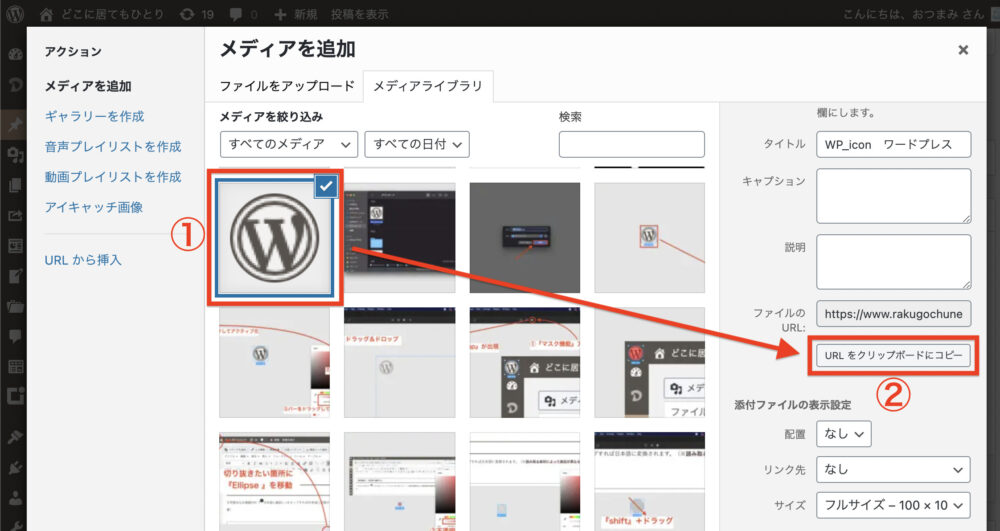Image resolution: width=1000 pixels, height=531 pixels.
Task: Open the Plugins plug icon in sidebar
Action: (x=15, y=468)
